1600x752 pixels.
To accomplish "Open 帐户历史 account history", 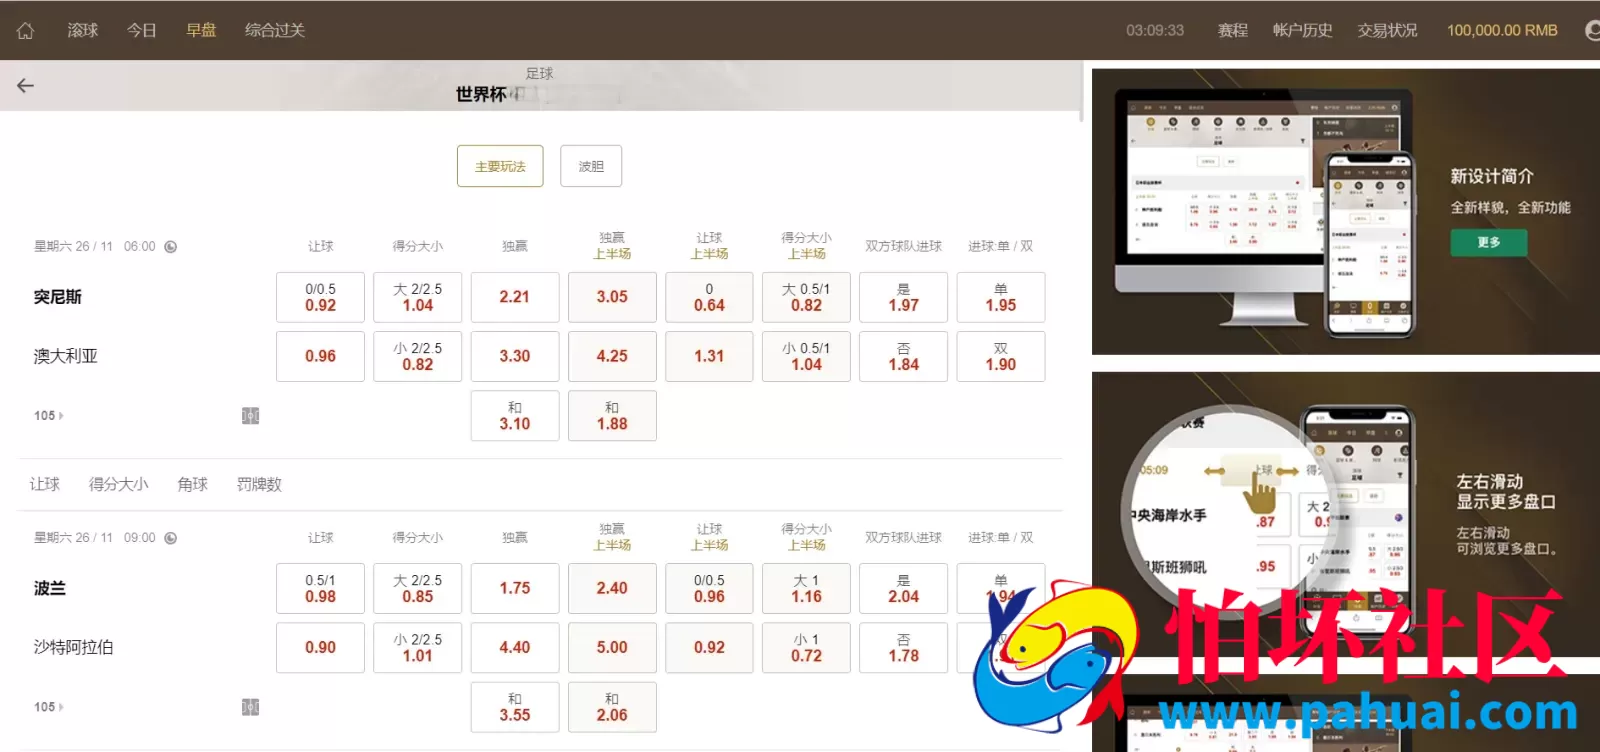I will pos(1303,30).
